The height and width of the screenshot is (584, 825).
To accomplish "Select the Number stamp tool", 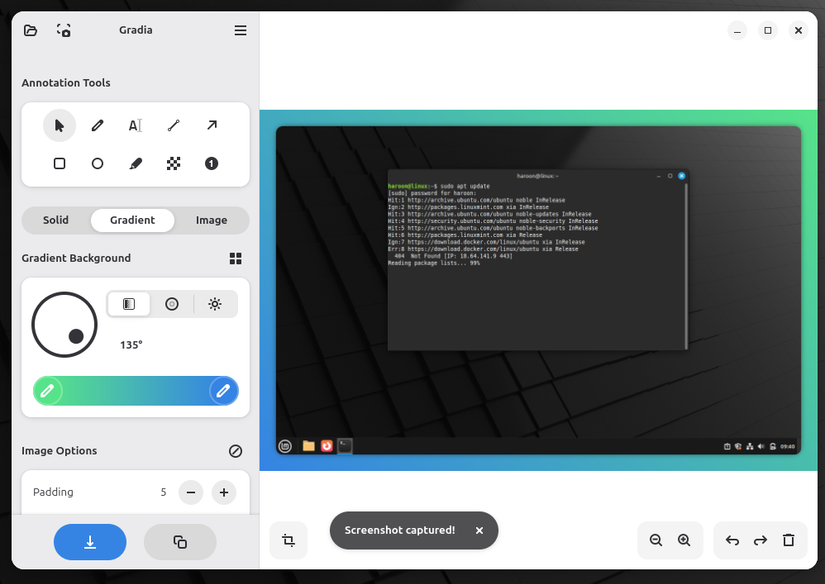I will coord(211,163).
